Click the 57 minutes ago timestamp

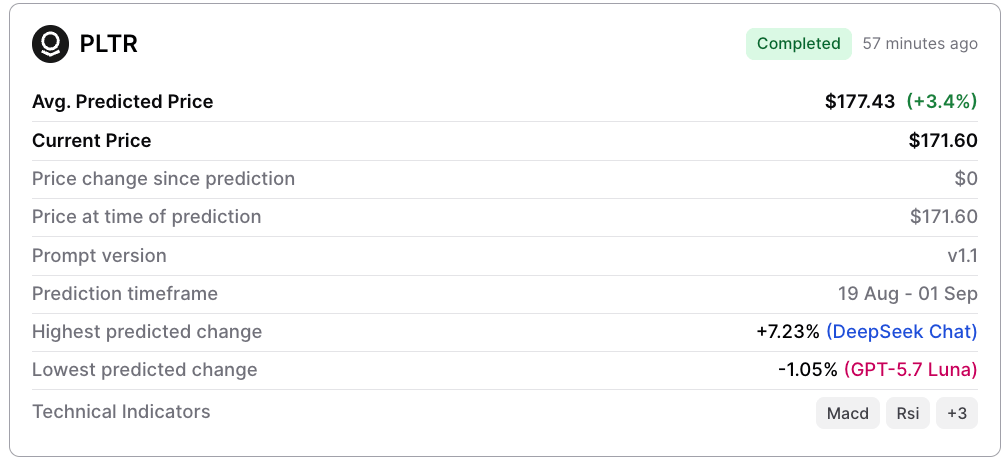[x=920, y=44]
